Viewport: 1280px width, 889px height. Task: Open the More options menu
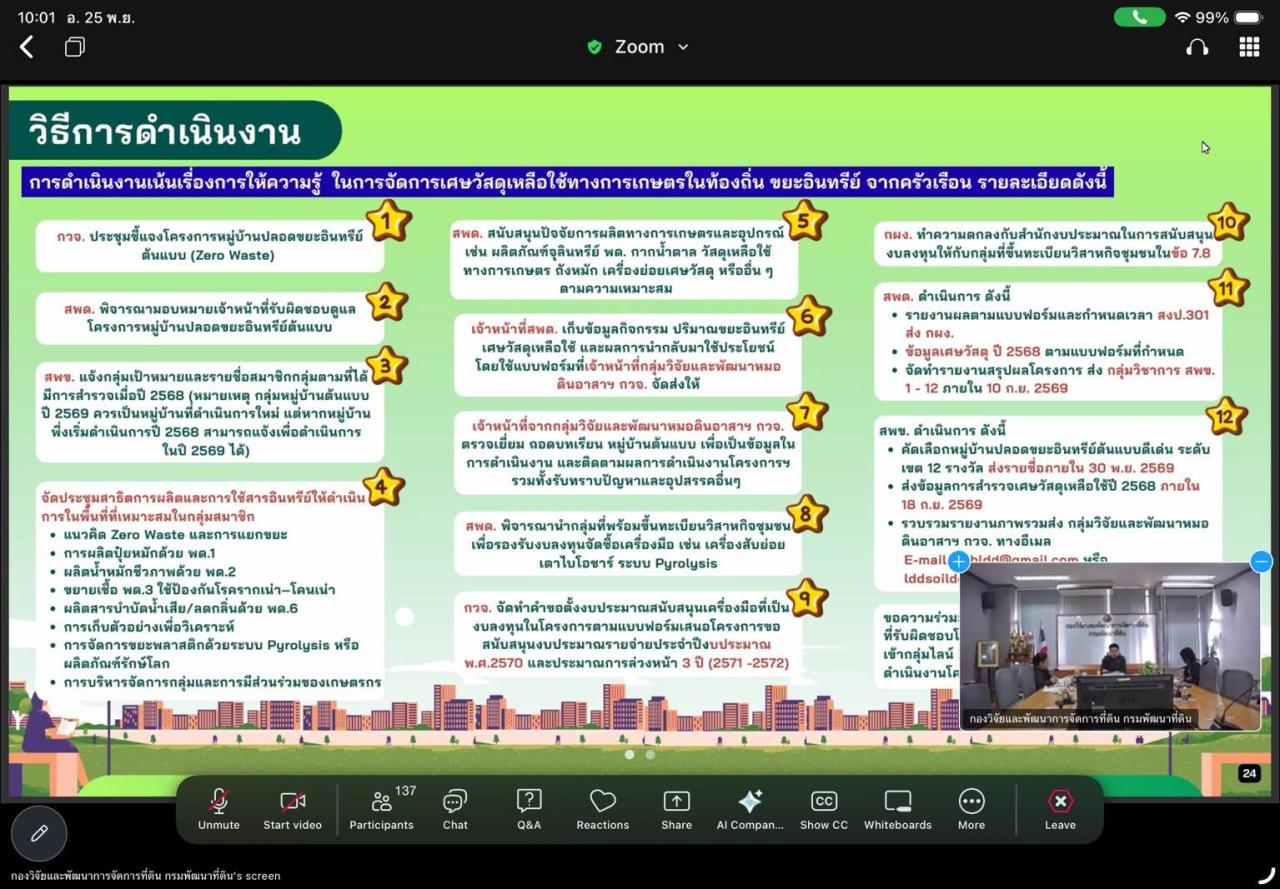pos(971,808)
